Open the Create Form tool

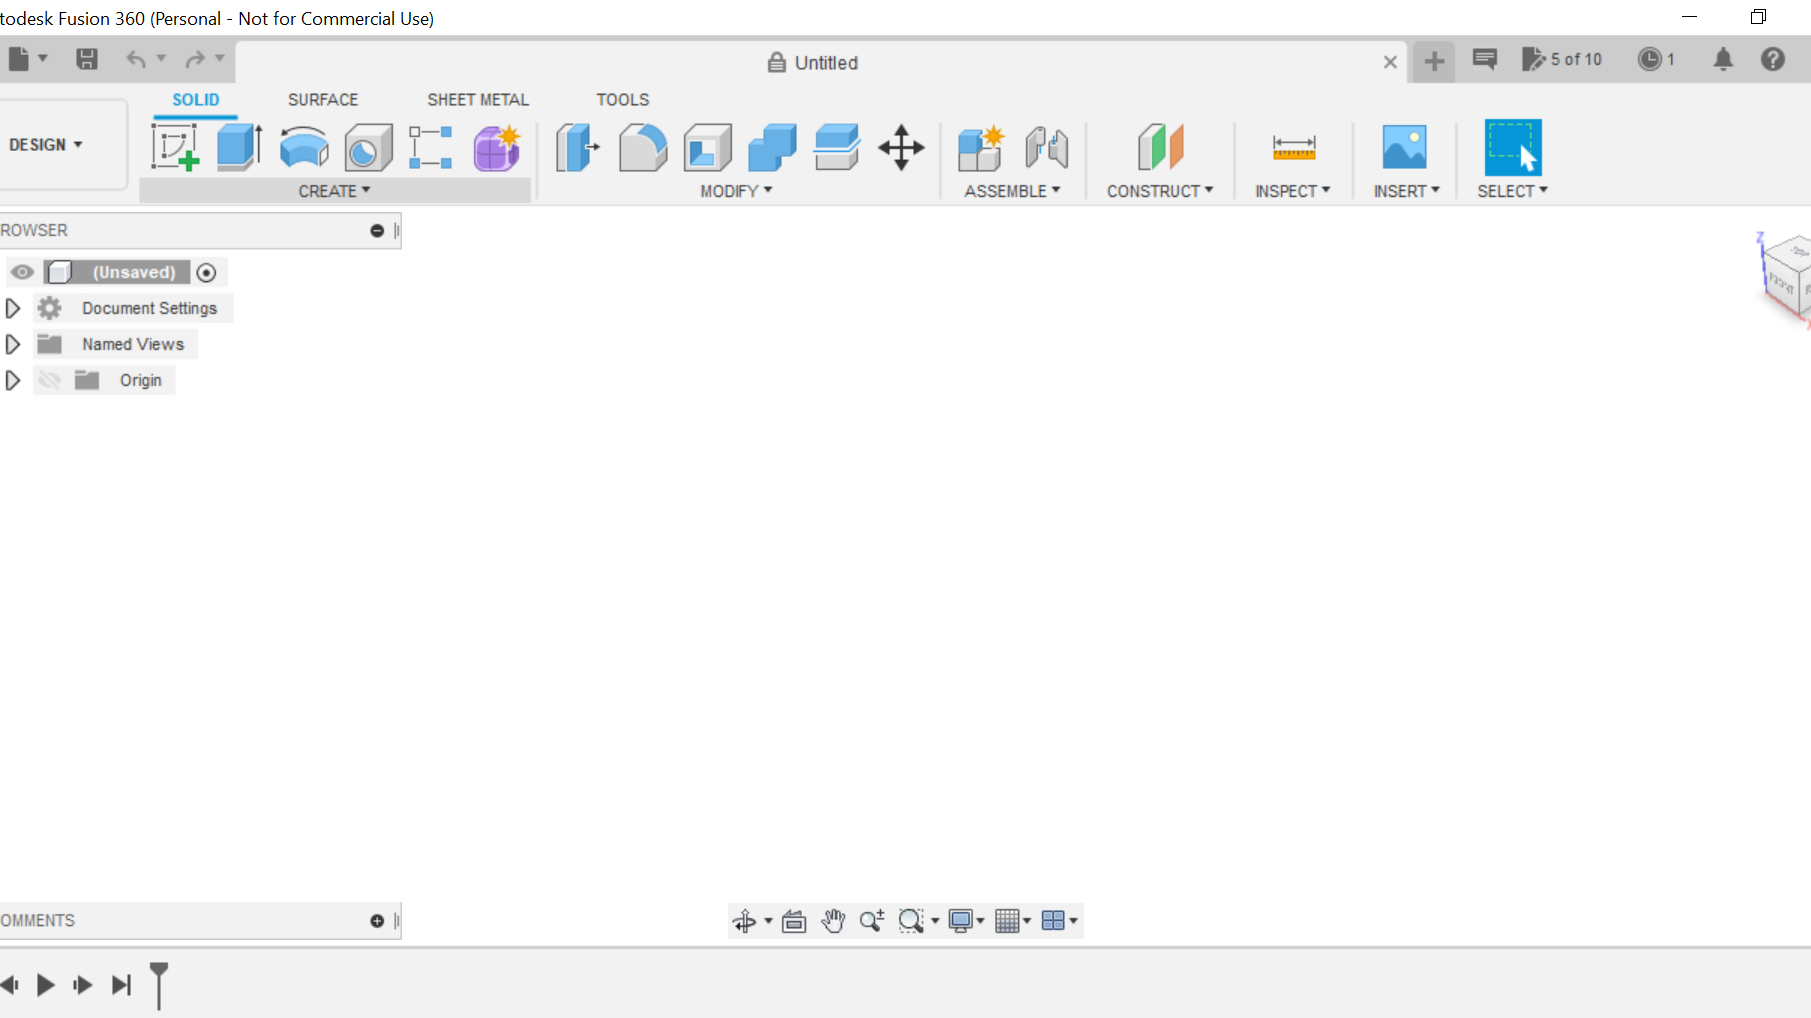[x=497, y=146]
